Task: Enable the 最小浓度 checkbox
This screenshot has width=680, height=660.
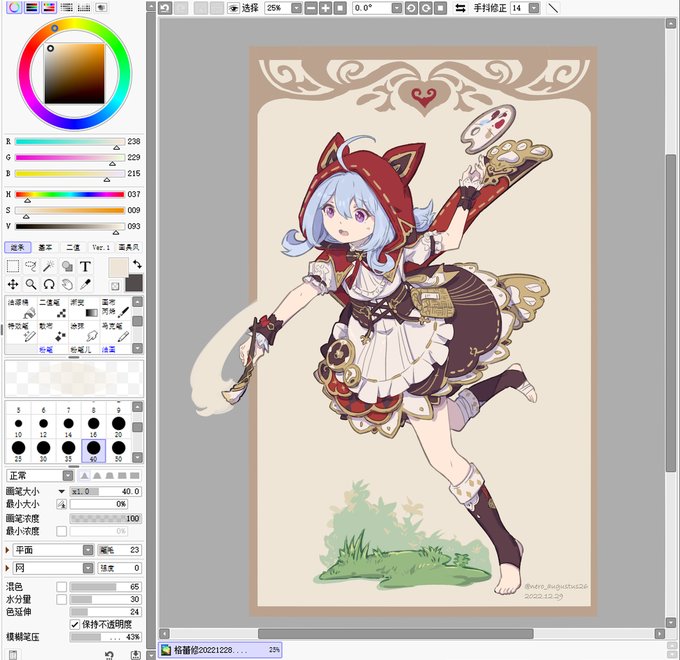Action: 62,531
